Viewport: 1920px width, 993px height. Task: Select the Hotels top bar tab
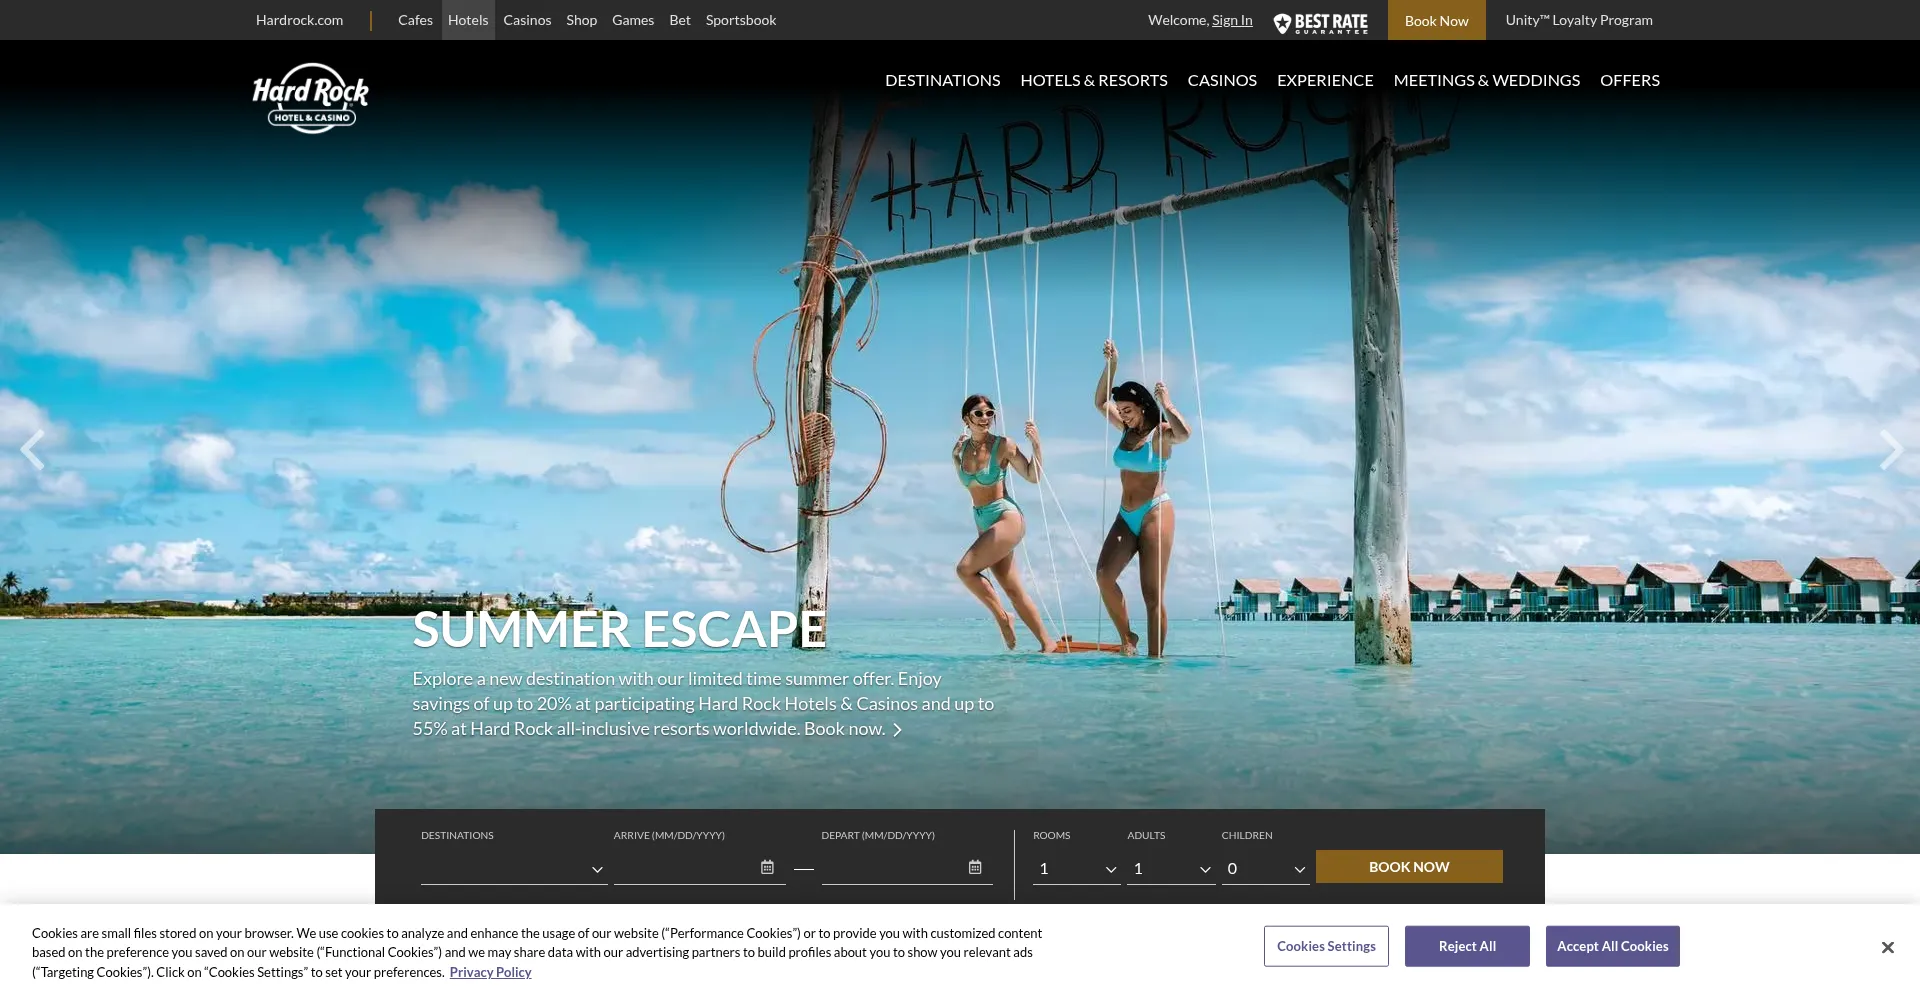pyautogui.click(x=468, y=20)
